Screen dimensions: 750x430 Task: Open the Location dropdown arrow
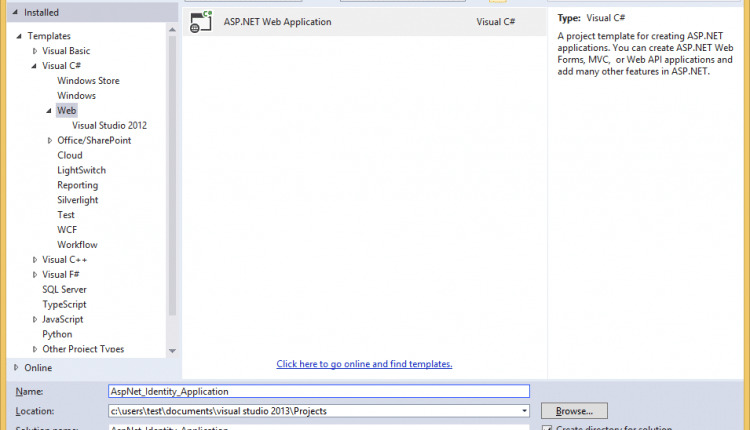[x=524, y=411]
